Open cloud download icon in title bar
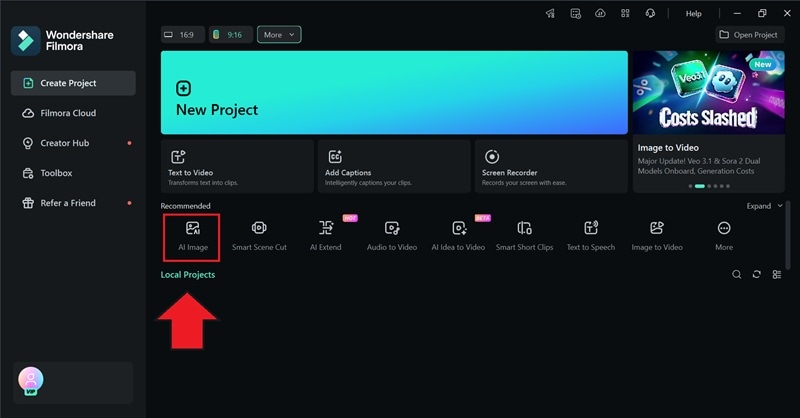This screenshot has width=800, height=418. coord(601,14)
